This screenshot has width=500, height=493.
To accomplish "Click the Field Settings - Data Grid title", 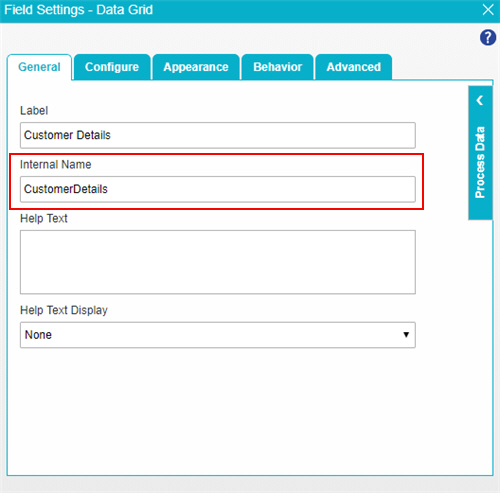I will coord(78,10).
